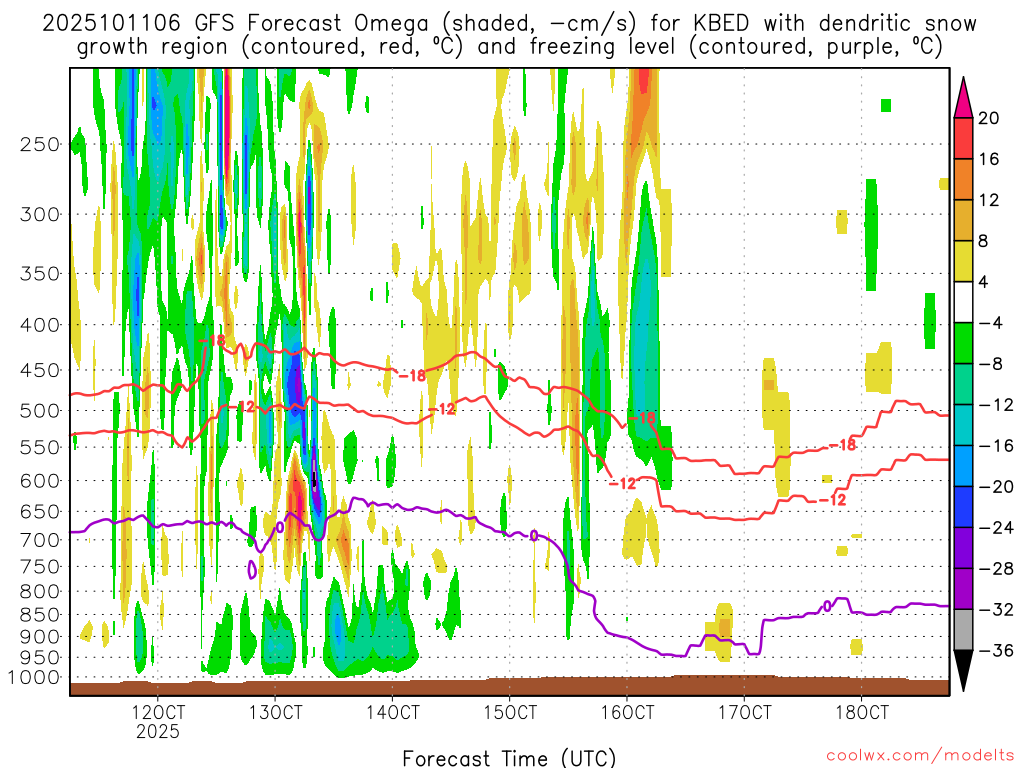This screenshot has width=1024, height=768.
Task: Click the '130CT' time axis label
Action: tap(275, 712)
